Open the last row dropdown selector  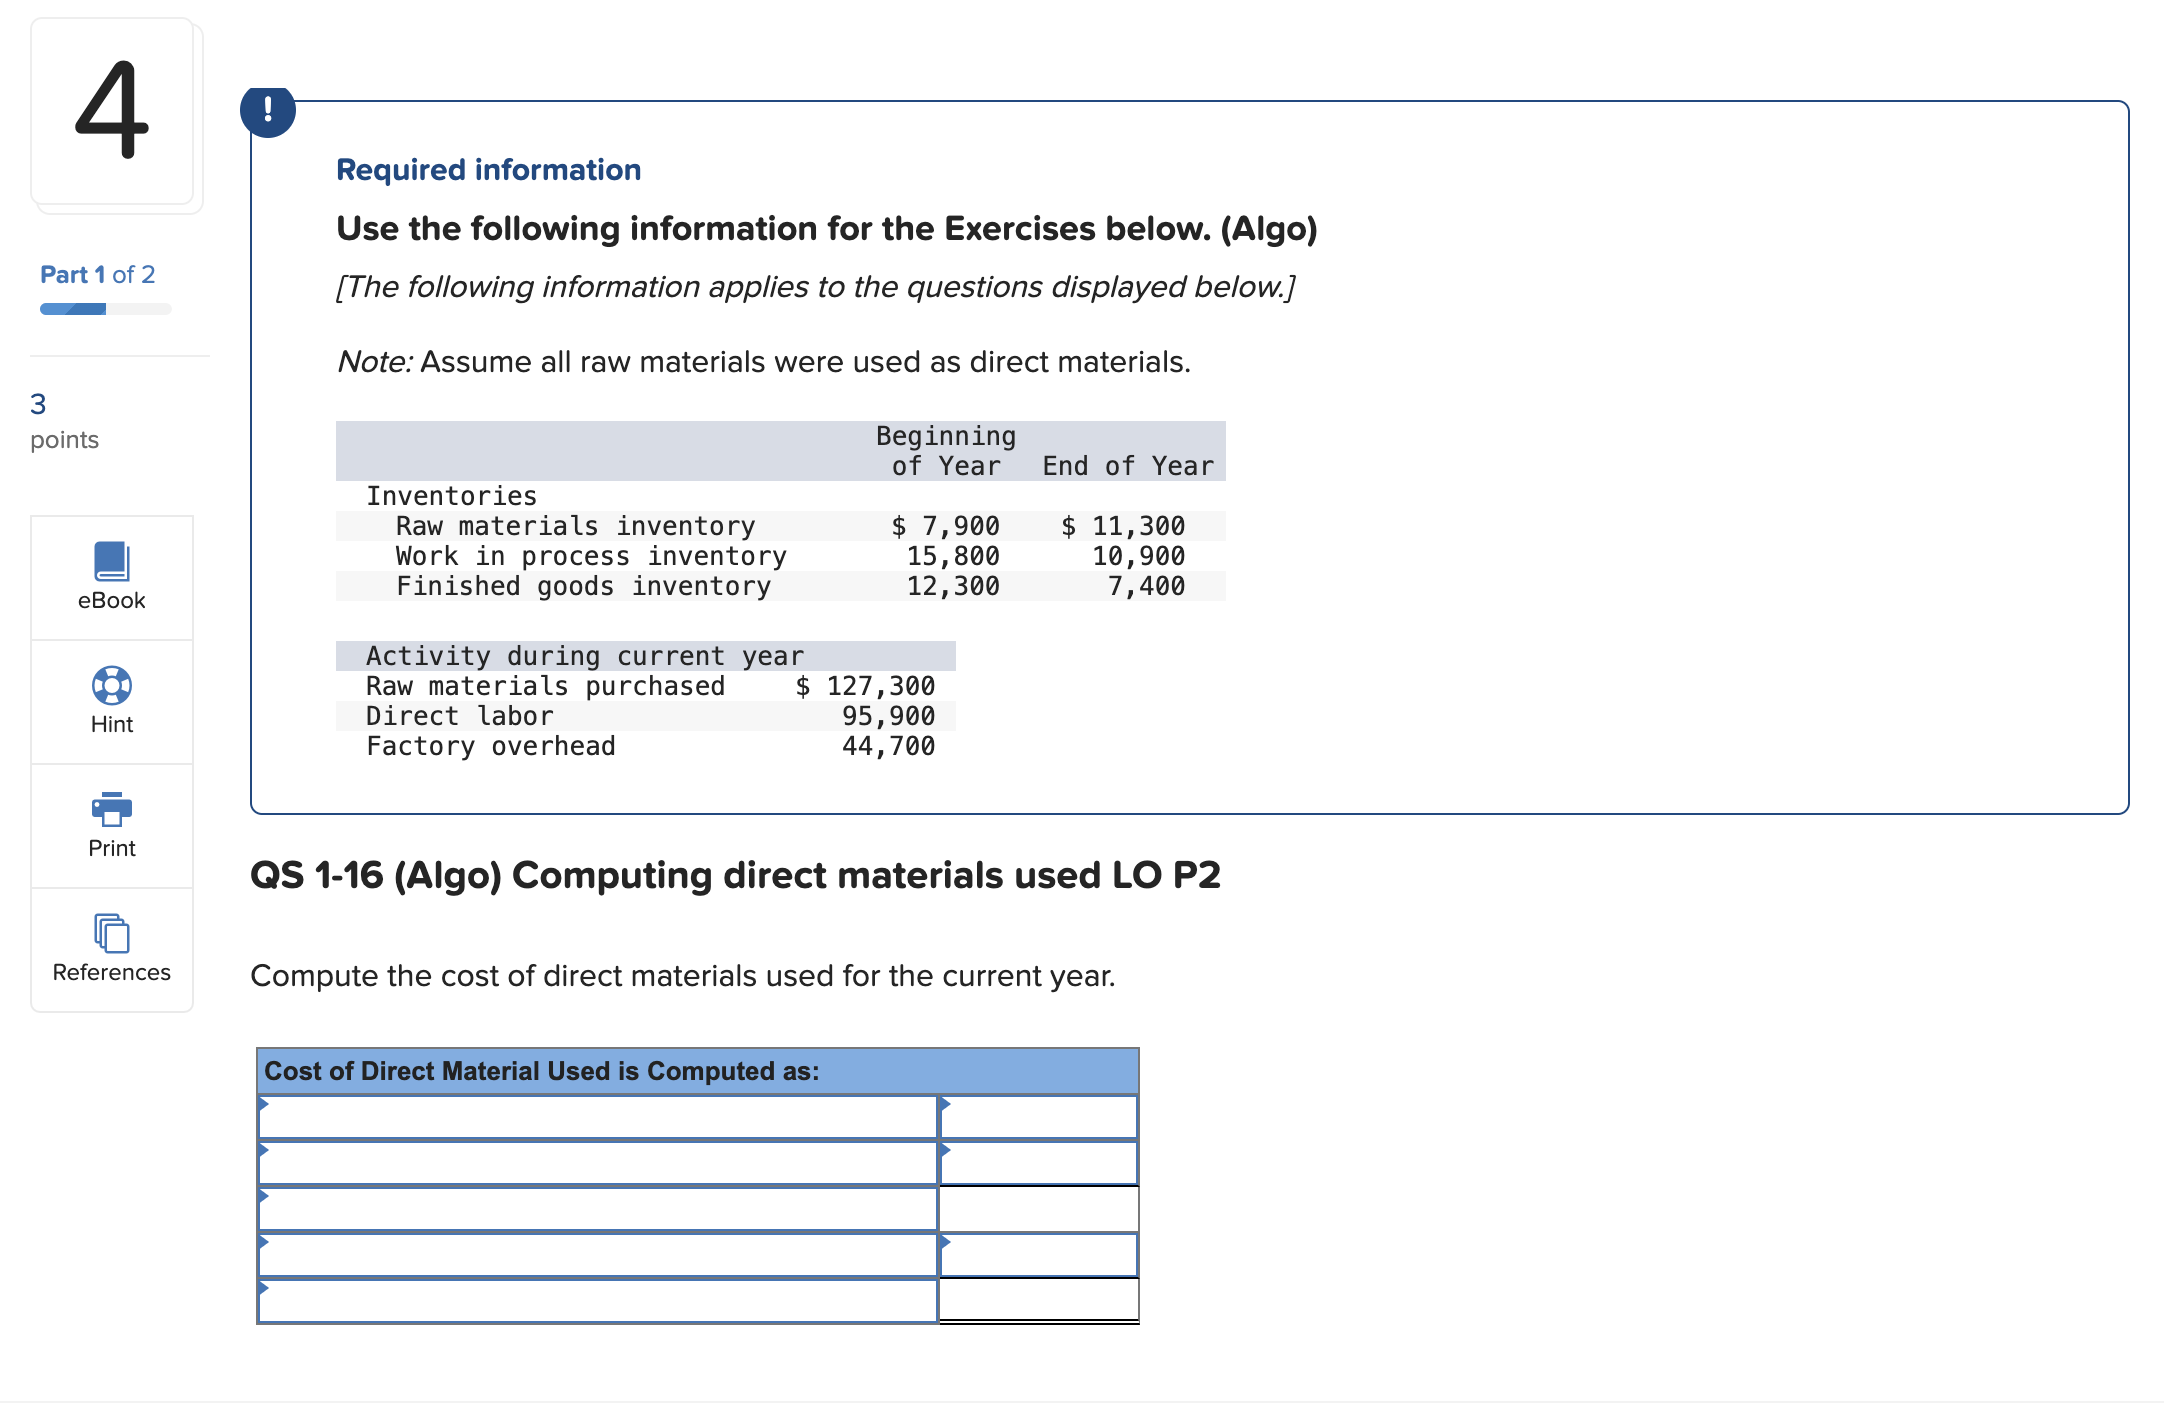pyautogui.click(x=263, y=1290)
